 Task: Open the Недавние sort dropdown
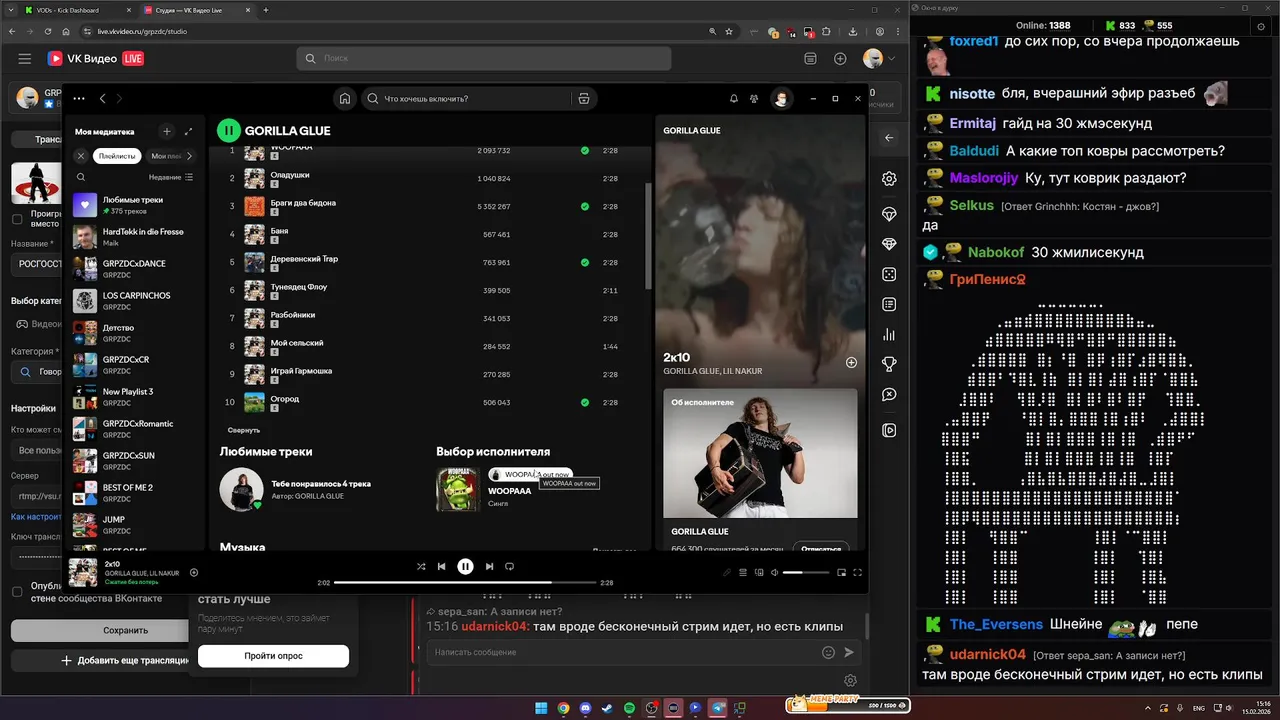point(171,177)
